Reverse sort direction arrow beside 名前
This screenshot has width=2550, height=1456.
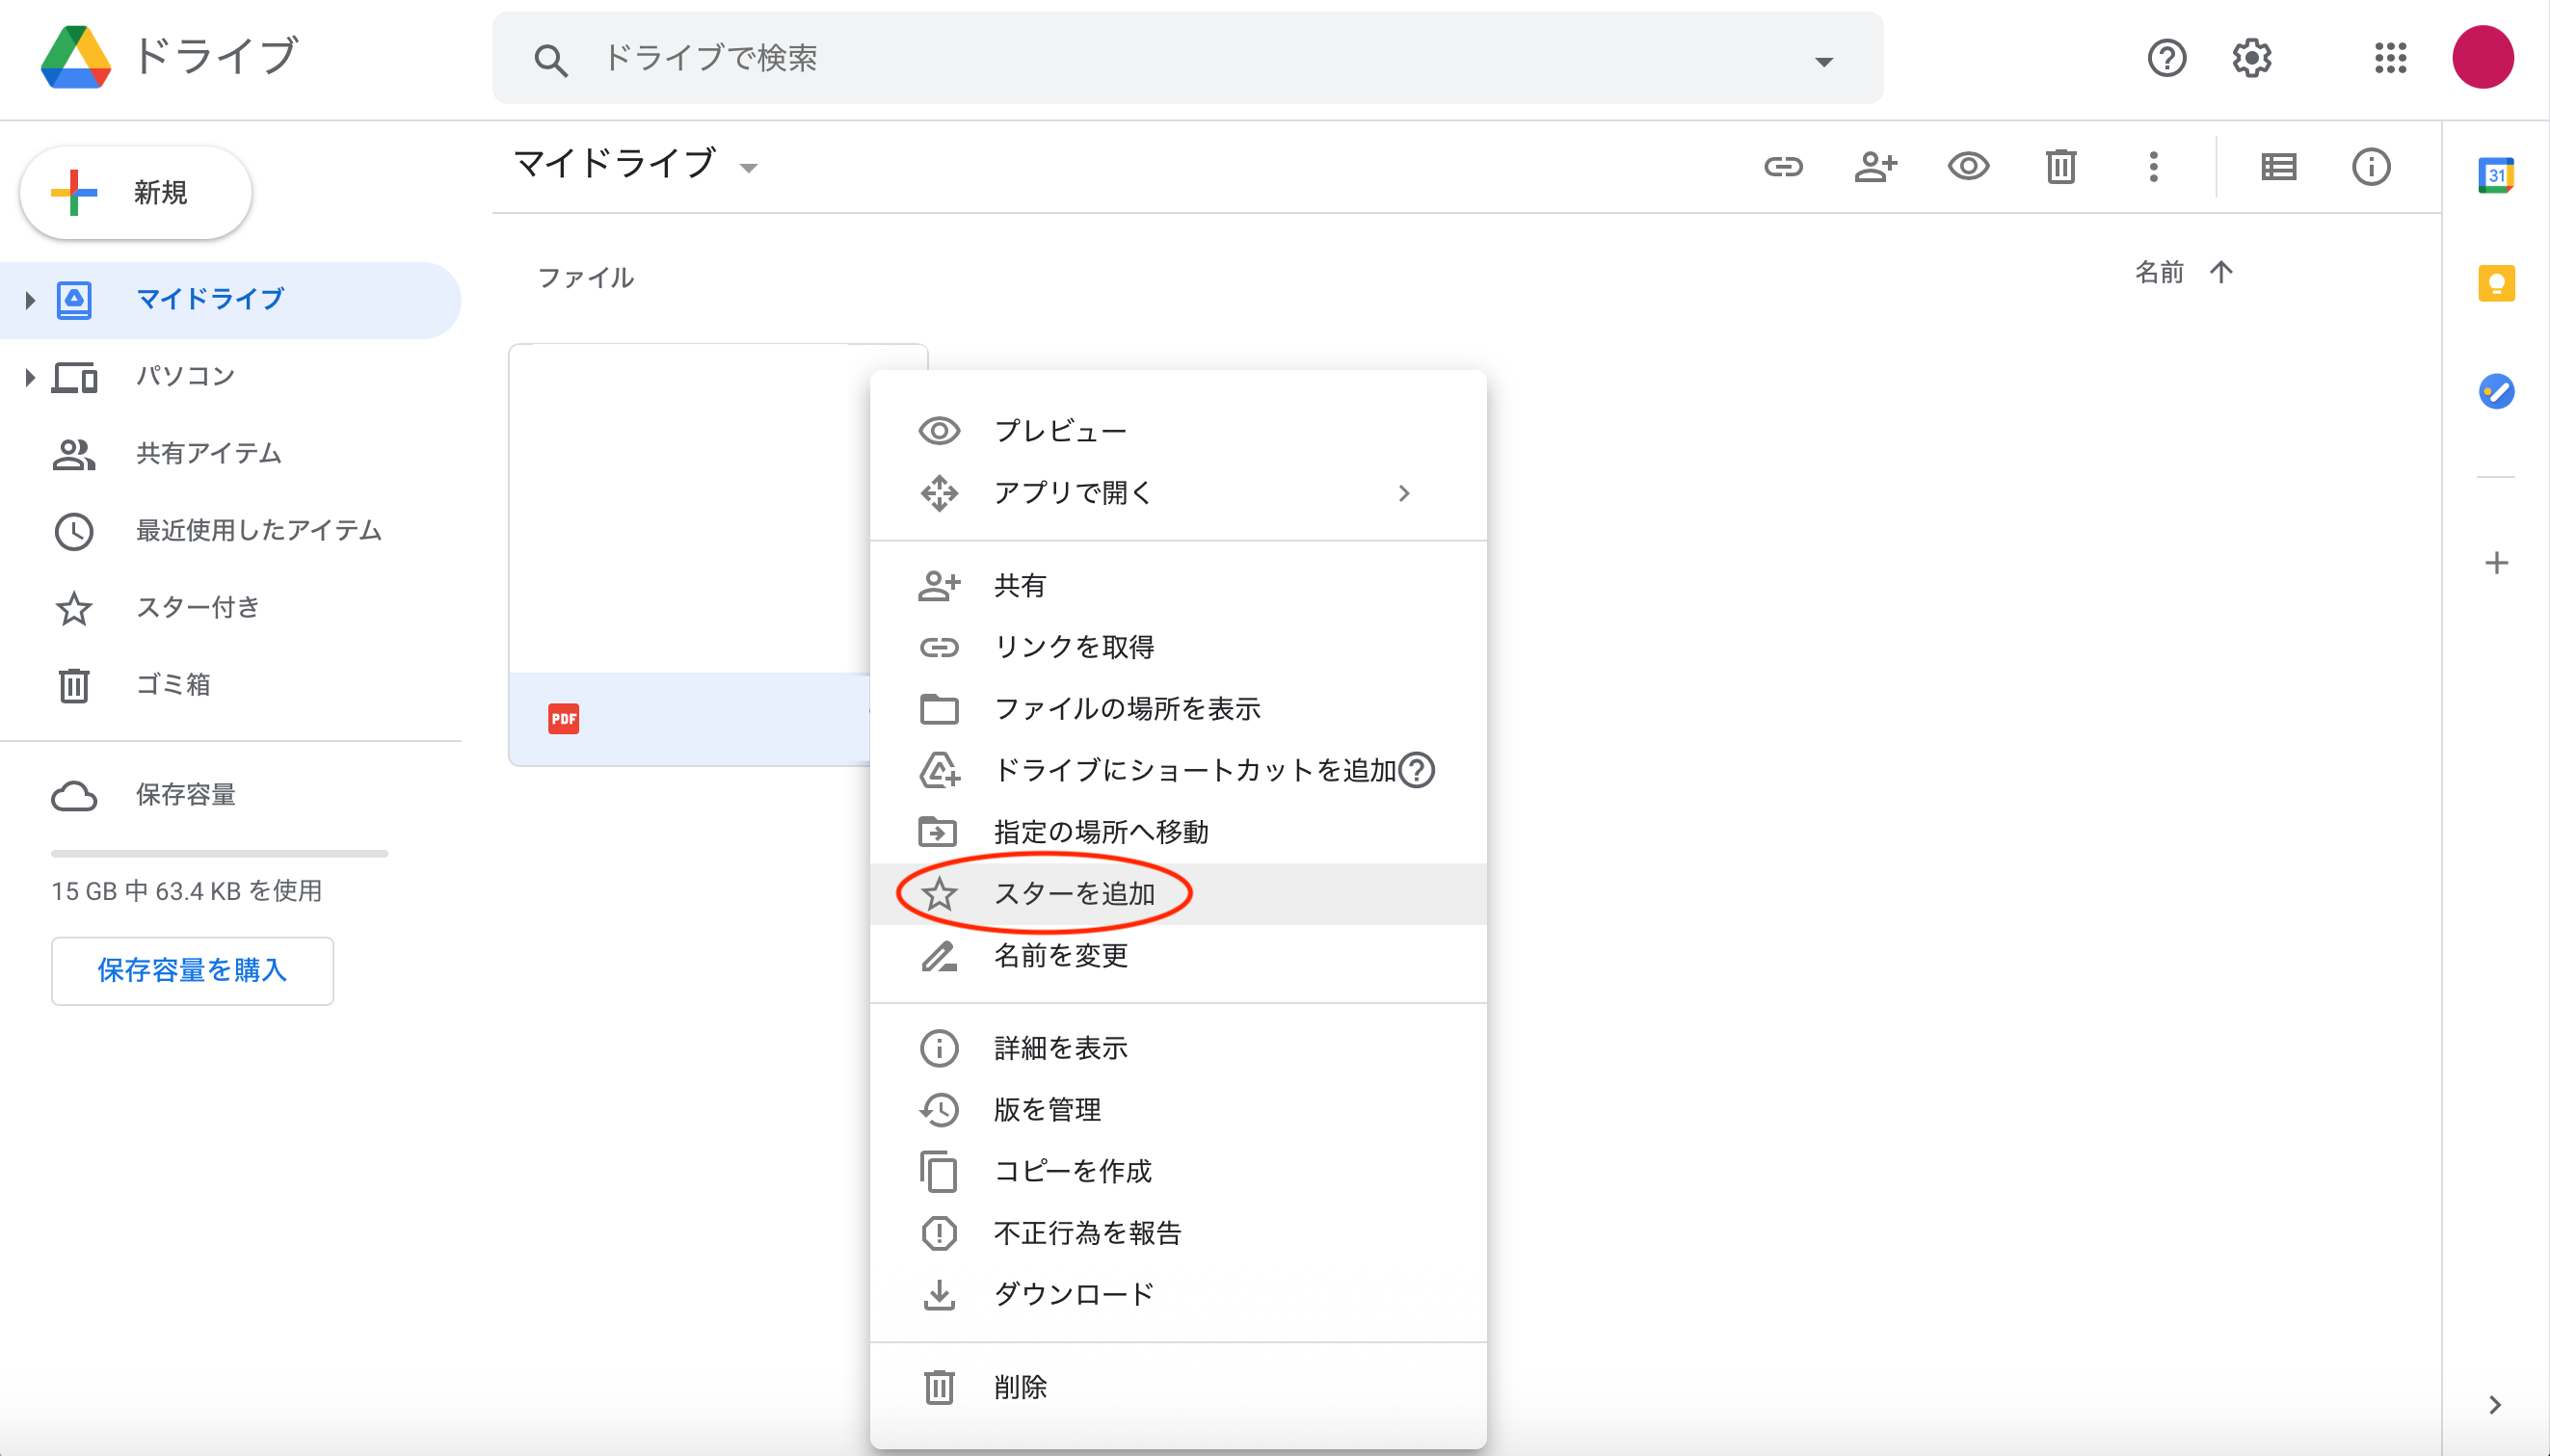[x=2221, y=272]
